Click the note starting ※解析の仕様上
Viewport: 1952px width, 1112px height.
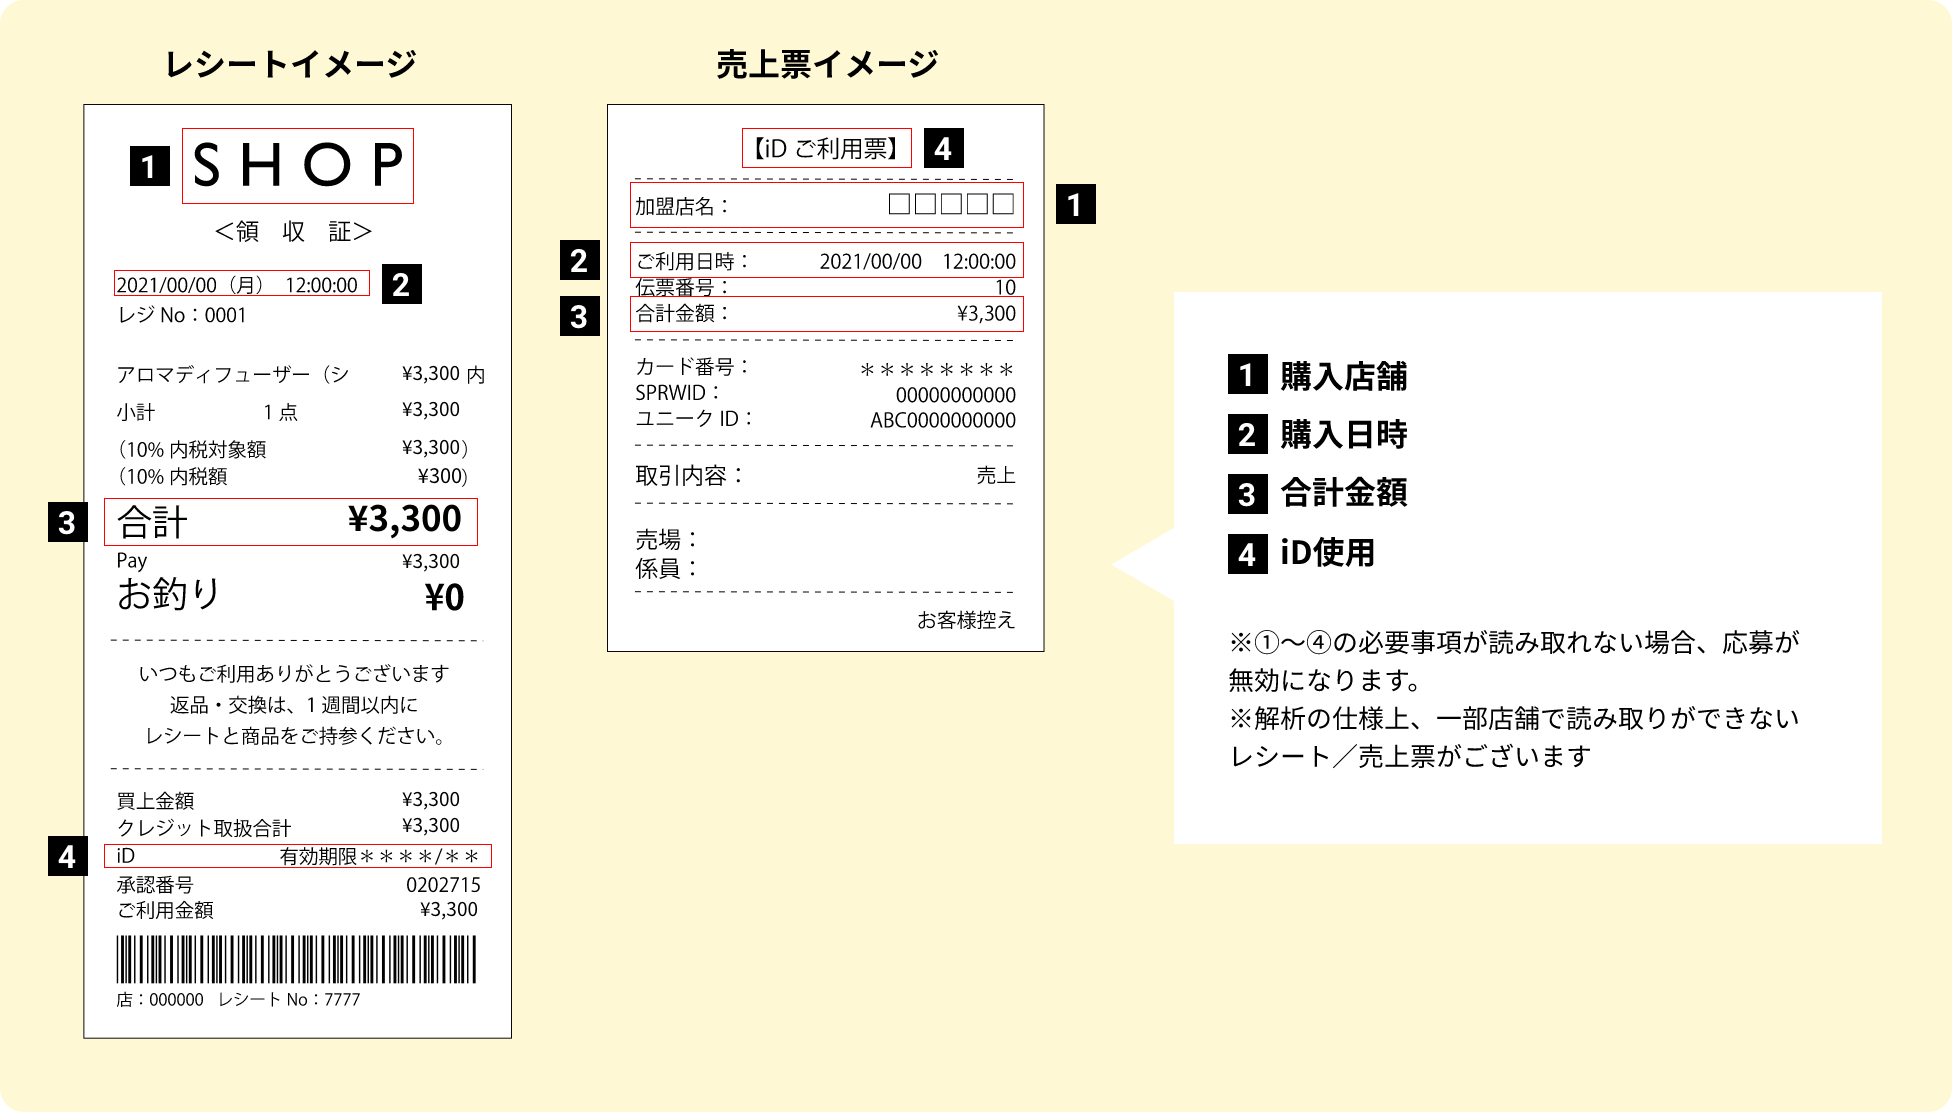pyautogui.click(x=1514, y=737)
